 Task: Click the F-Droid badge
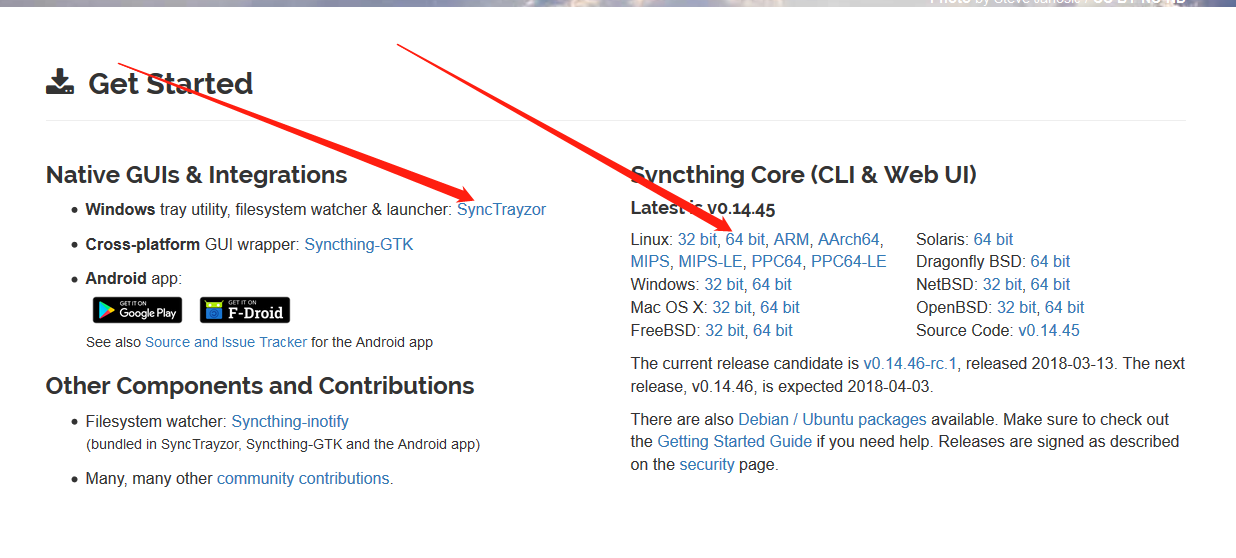(245, 310)
